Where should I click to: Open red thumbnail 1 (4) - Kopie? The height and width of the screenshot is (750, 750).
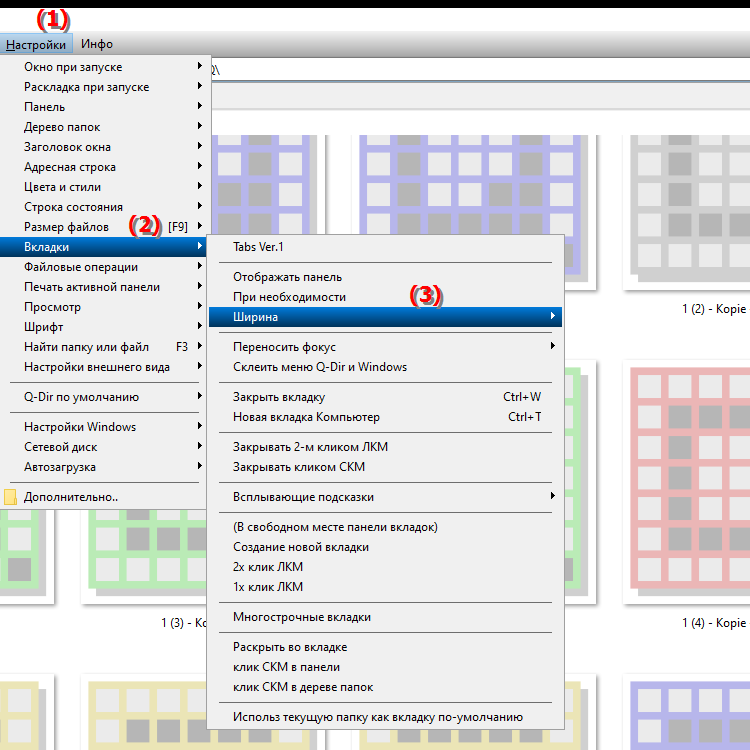(x=686, y=482)
